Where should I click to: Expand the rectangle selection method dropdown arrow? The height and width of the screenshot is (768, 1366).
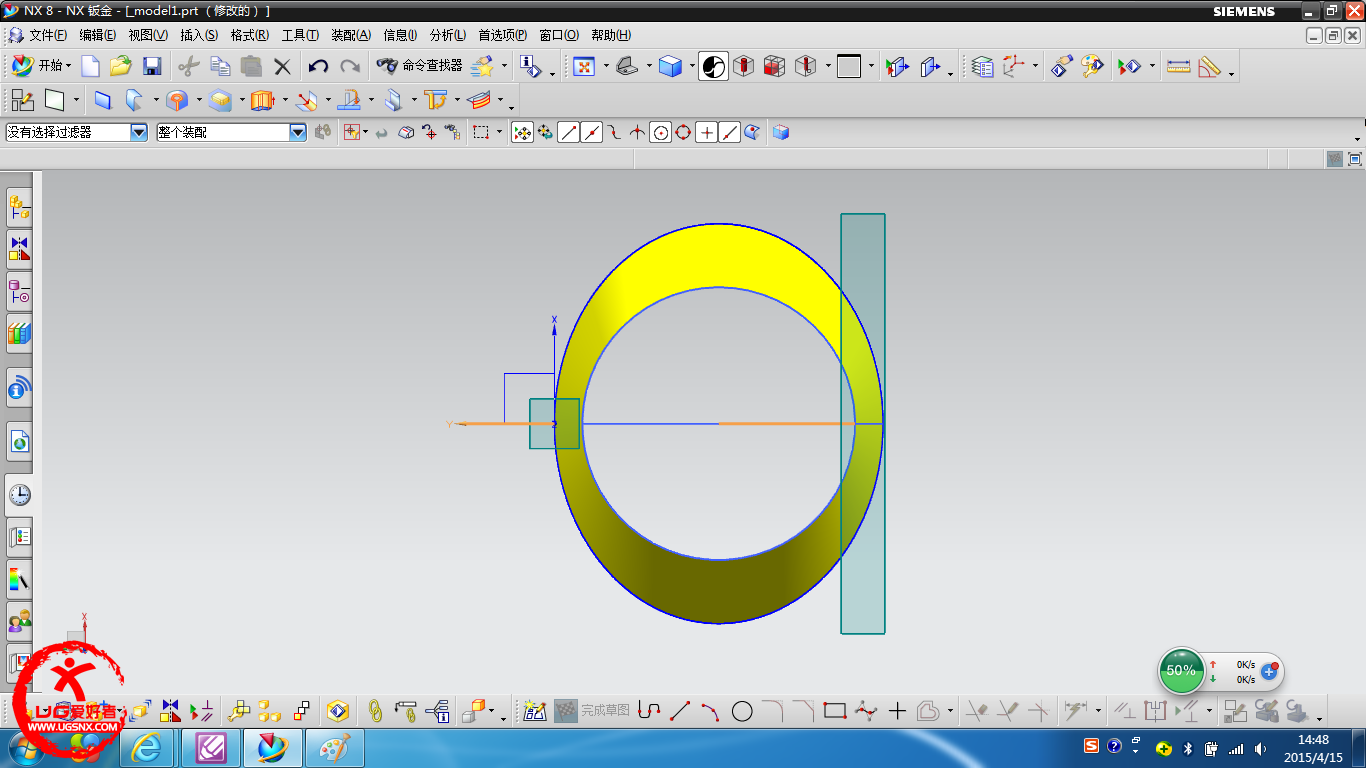pyautogui.click(x=500, y=132)
